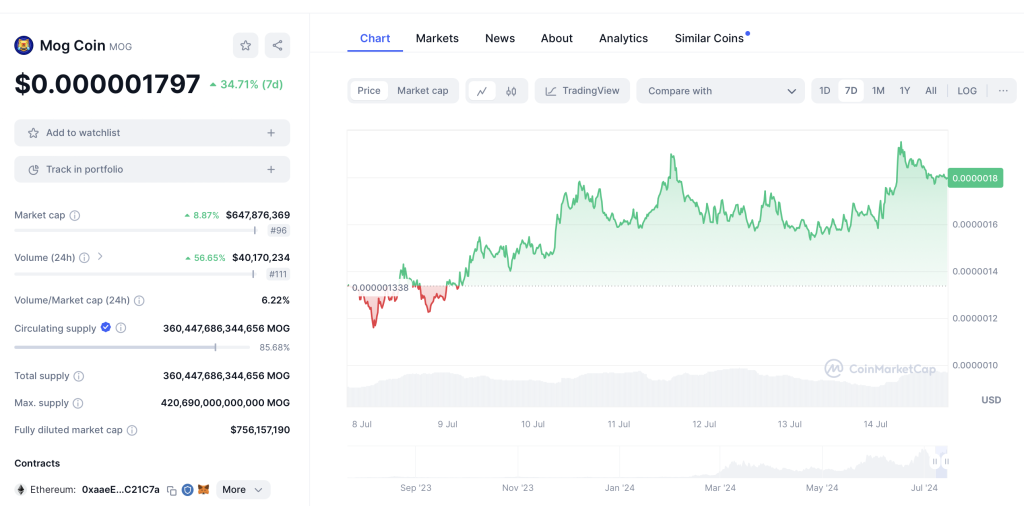Viewport: 1024px width, 506px height.
Task: Click the $647,876,369 market cap value
Action: point(258,215)
